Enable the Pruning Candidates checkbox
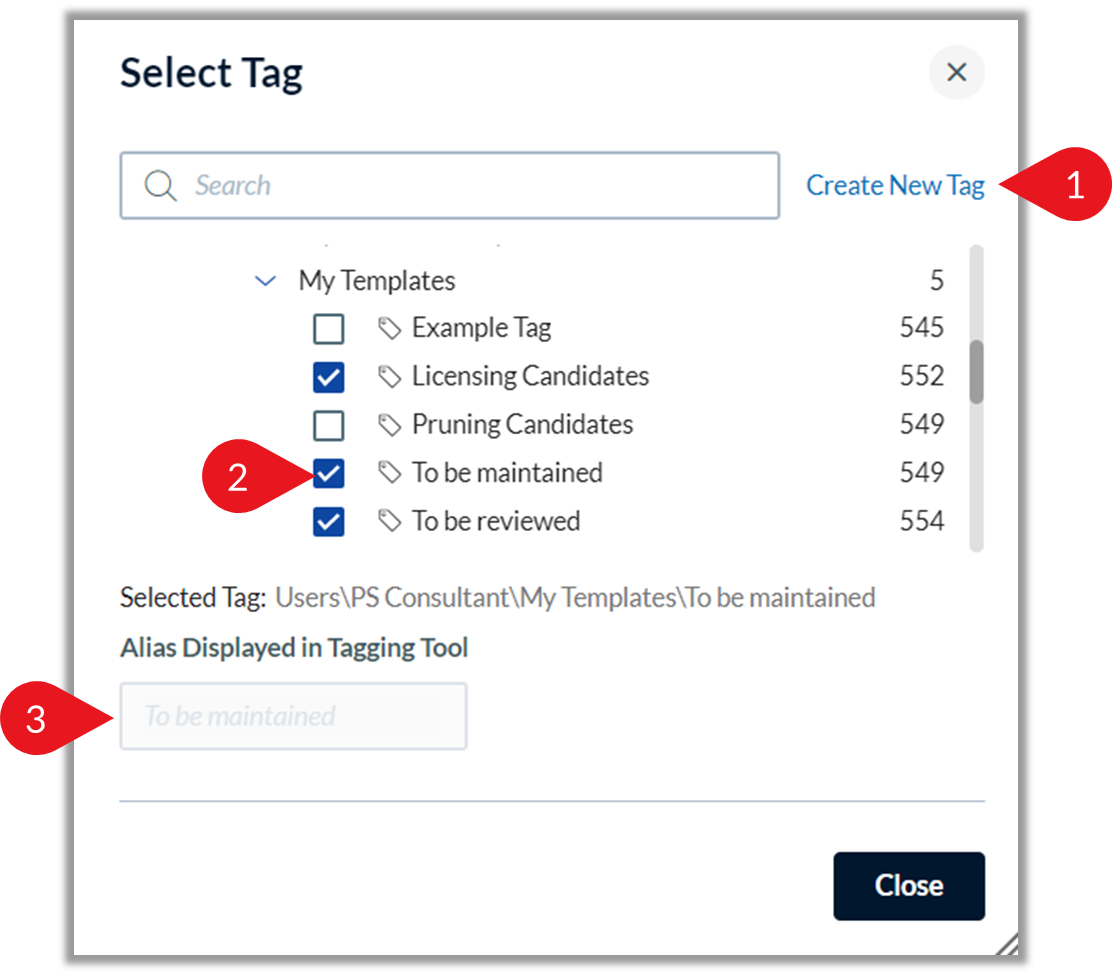The image size is (1112, 975). coord(329,425)
